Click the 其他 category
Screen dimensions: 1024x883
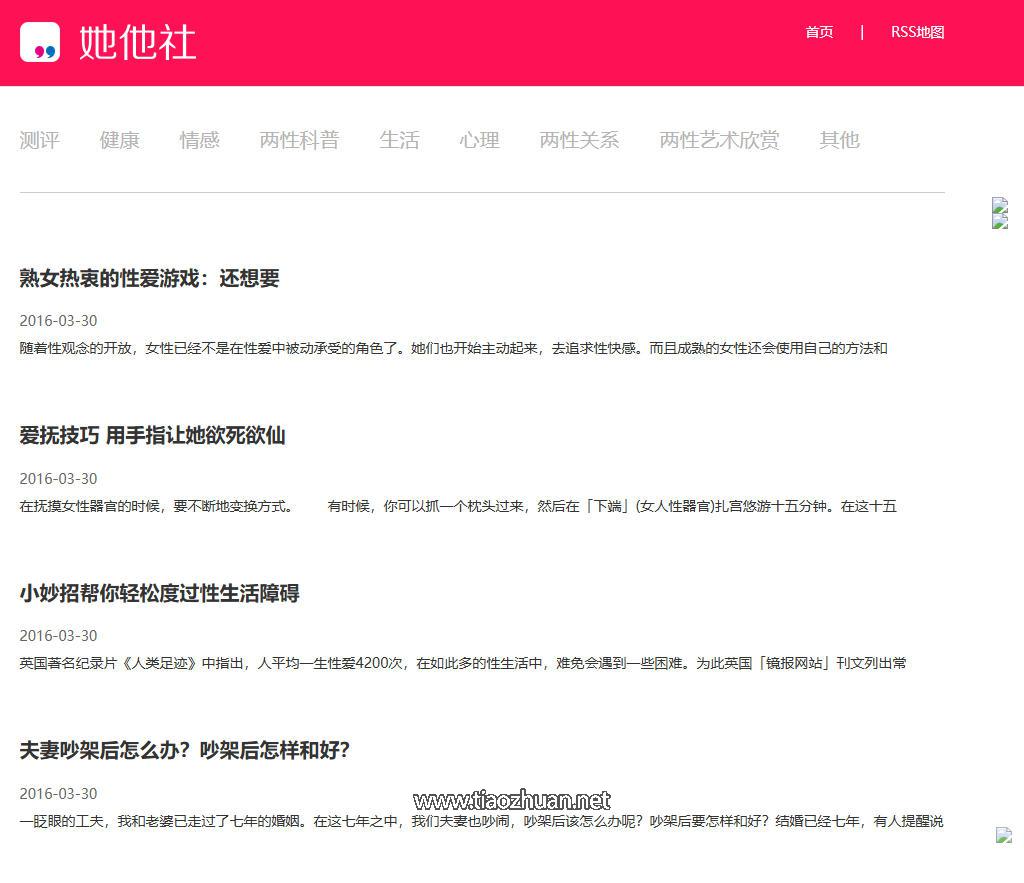839,140
